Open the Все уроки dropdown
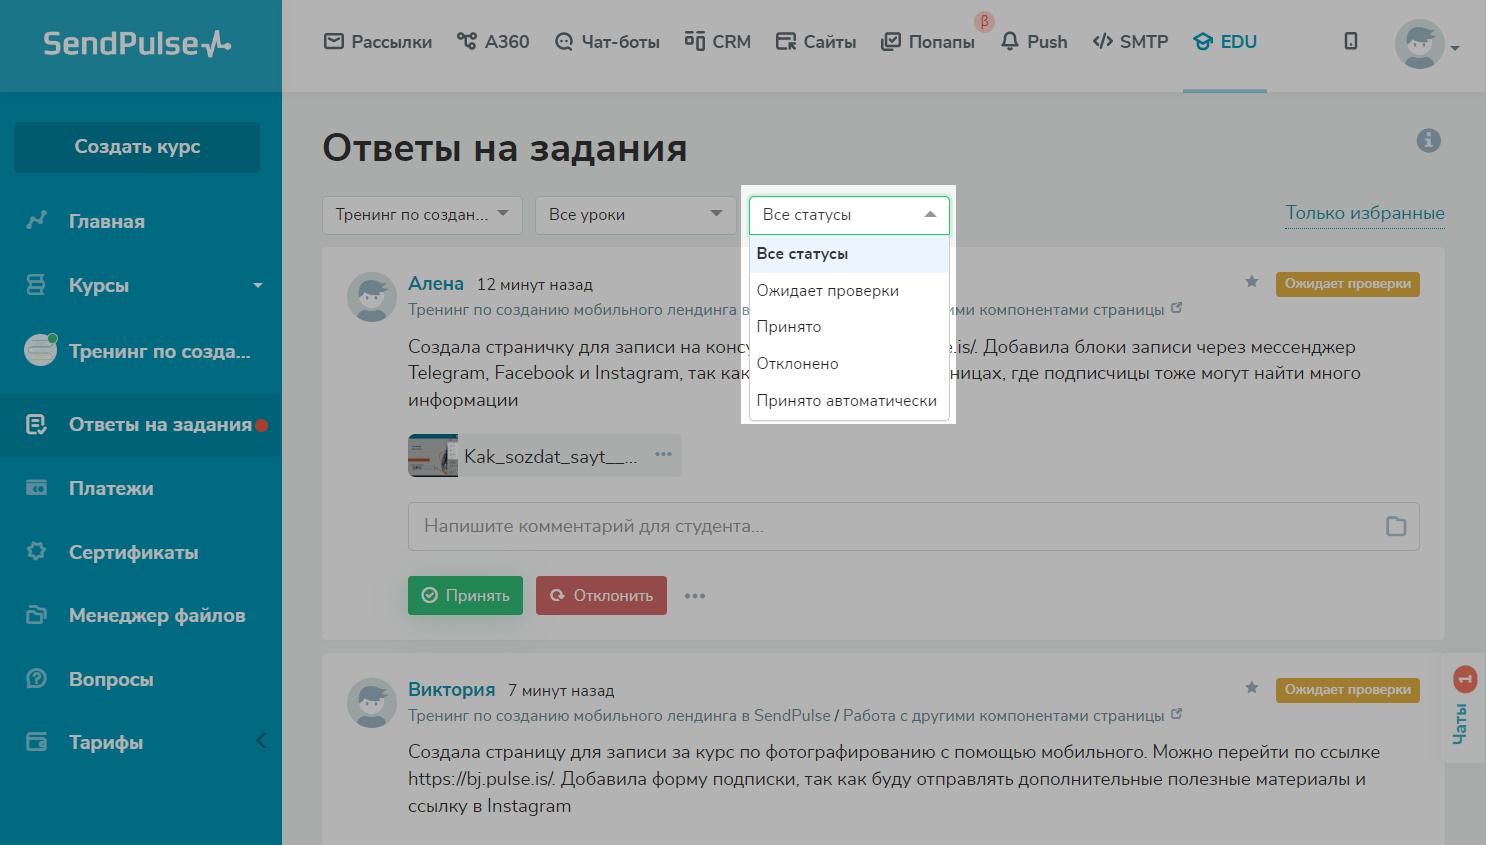This screenshot has width=1486, height=845. (635, 215)
